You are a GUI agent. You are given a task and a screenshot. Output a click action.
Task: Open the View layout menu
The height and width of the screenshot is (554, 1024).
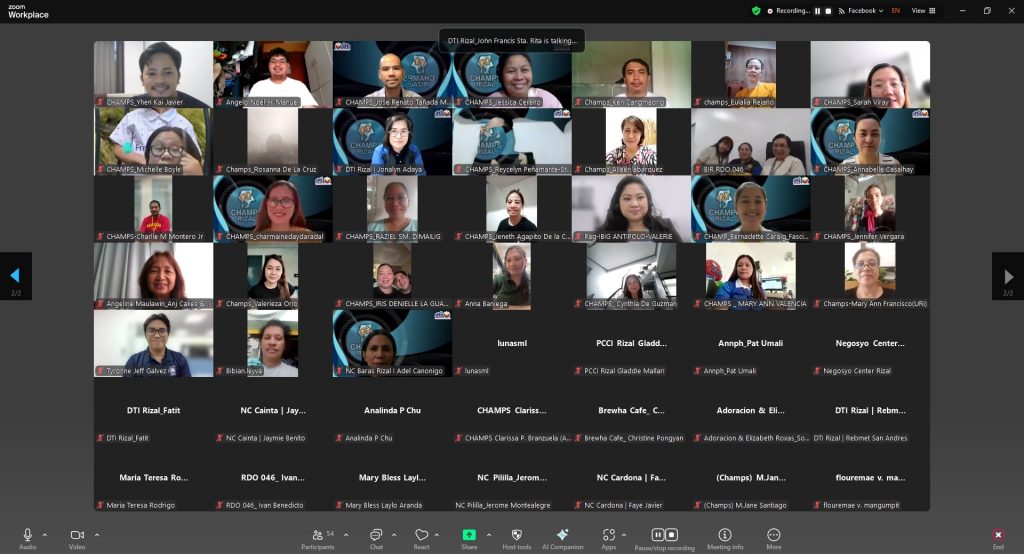(924, 10)
